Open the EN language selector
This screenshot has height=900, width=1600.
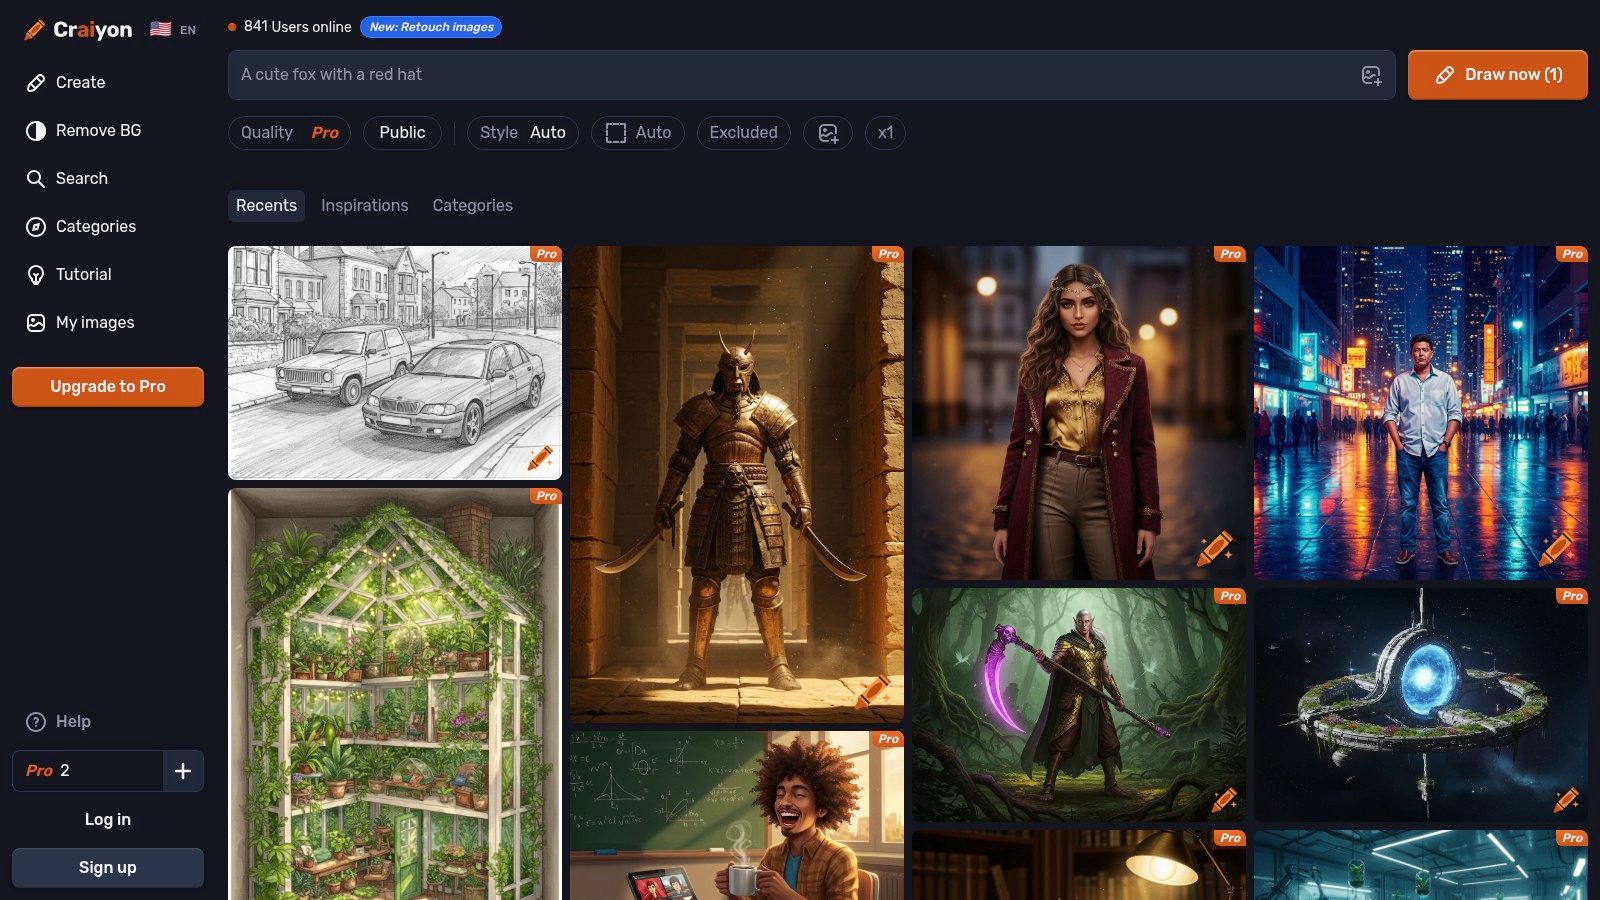click(174, 30)
